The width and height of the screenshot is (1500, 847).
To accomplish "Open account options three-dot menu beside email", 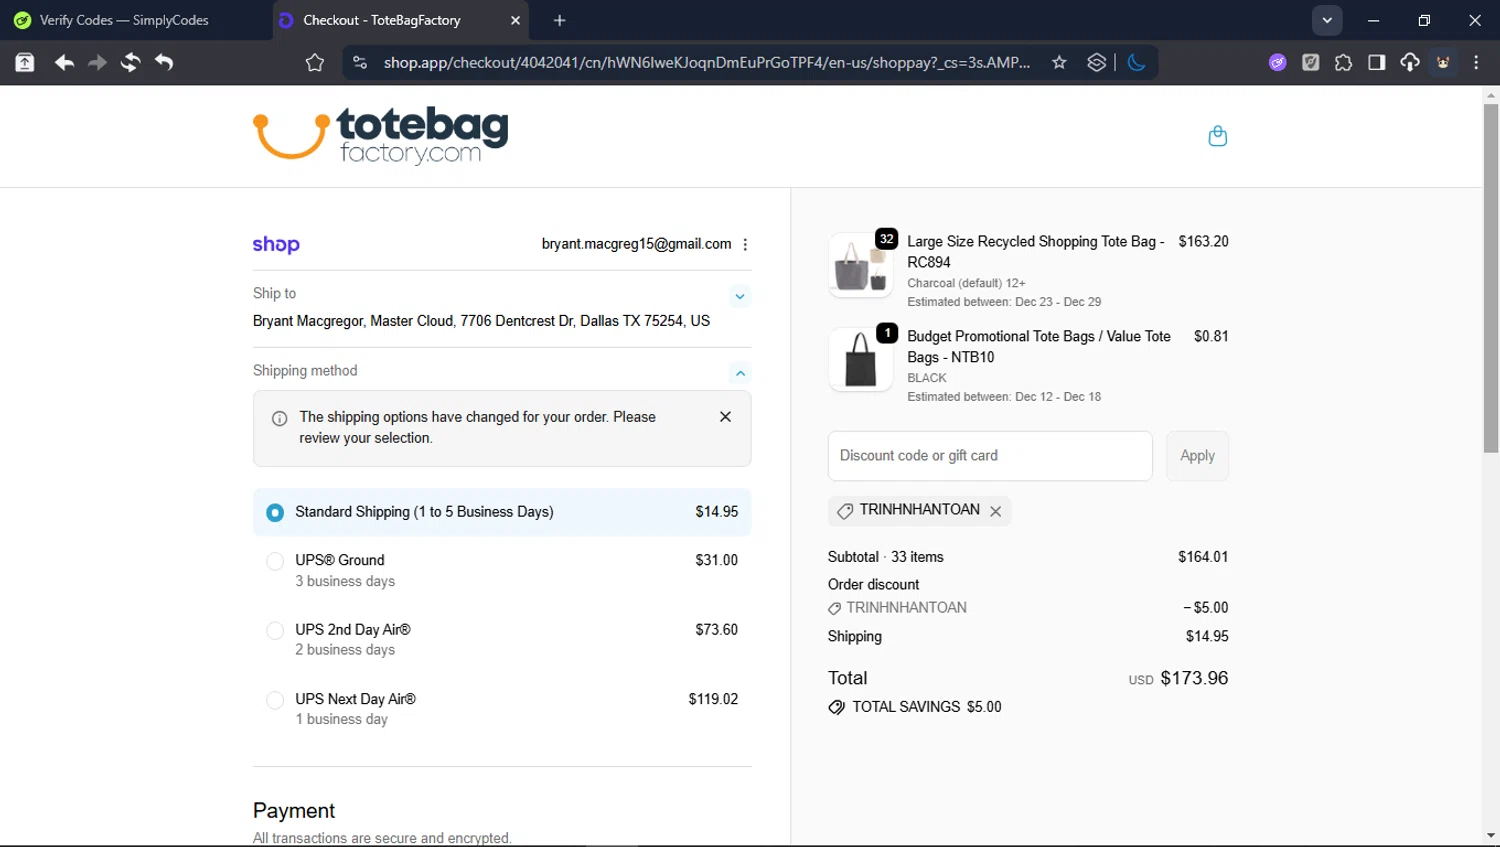I will pos(745,244).
